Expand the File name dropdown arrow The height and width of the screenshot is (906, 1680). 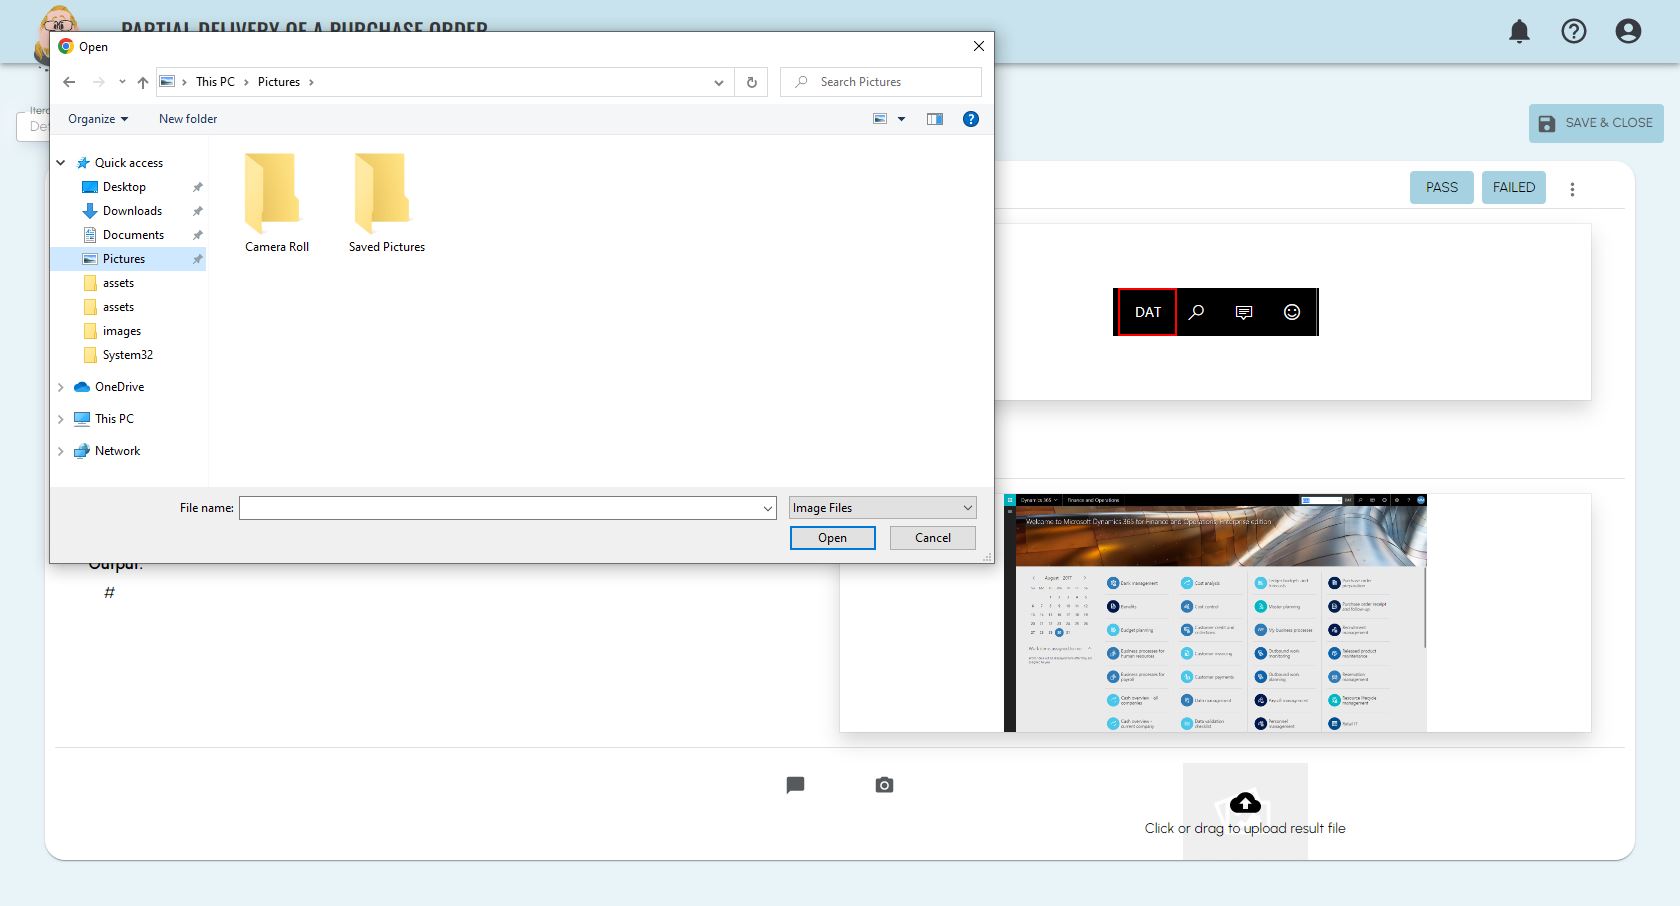tap(767, 509)
